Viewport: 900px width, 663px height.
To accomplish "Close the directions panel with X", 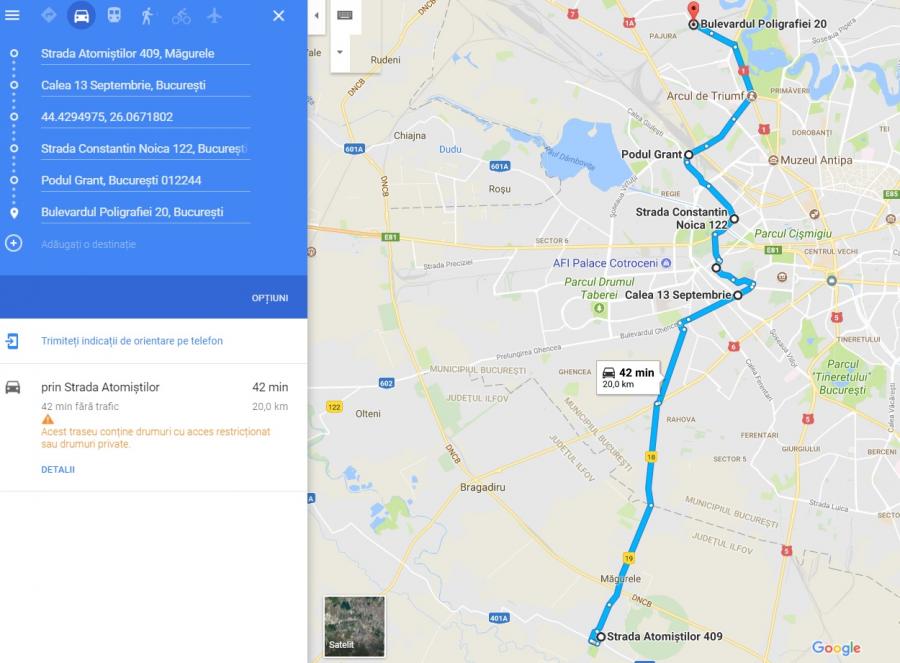I will click(278, 15).
